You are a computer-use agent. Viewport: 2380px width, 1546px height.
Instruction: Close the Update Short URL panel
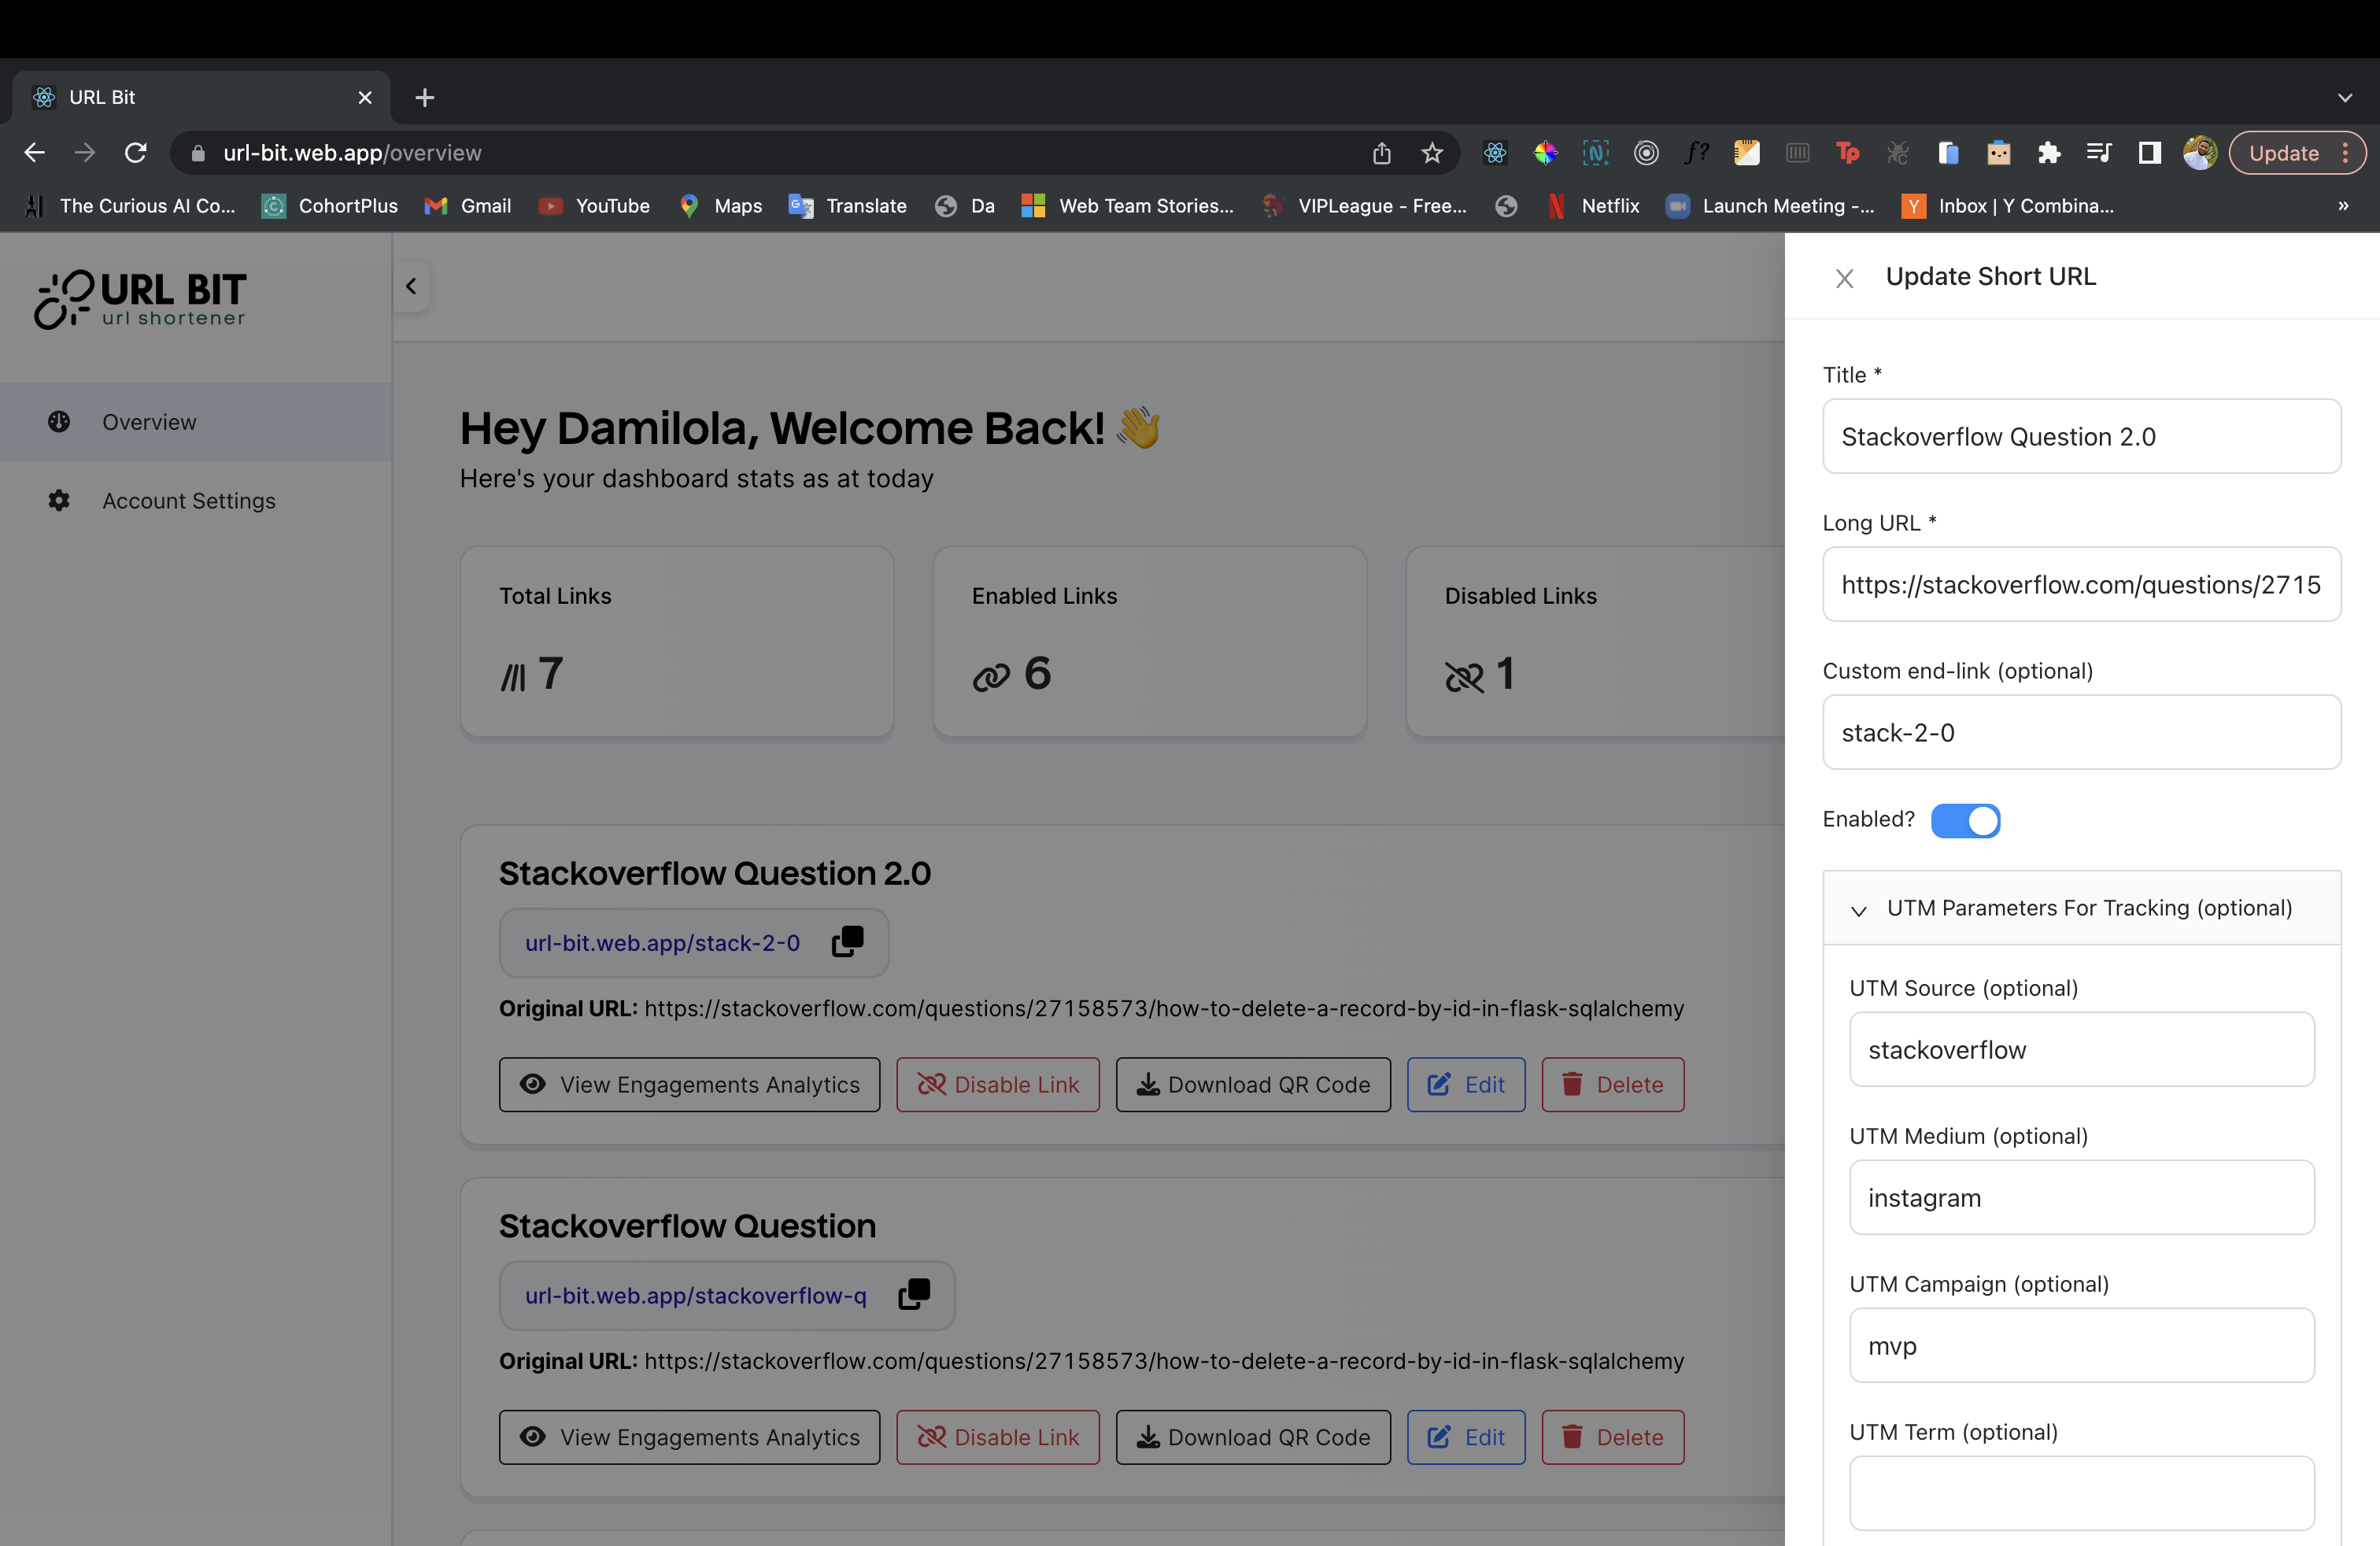[1844, 277]
